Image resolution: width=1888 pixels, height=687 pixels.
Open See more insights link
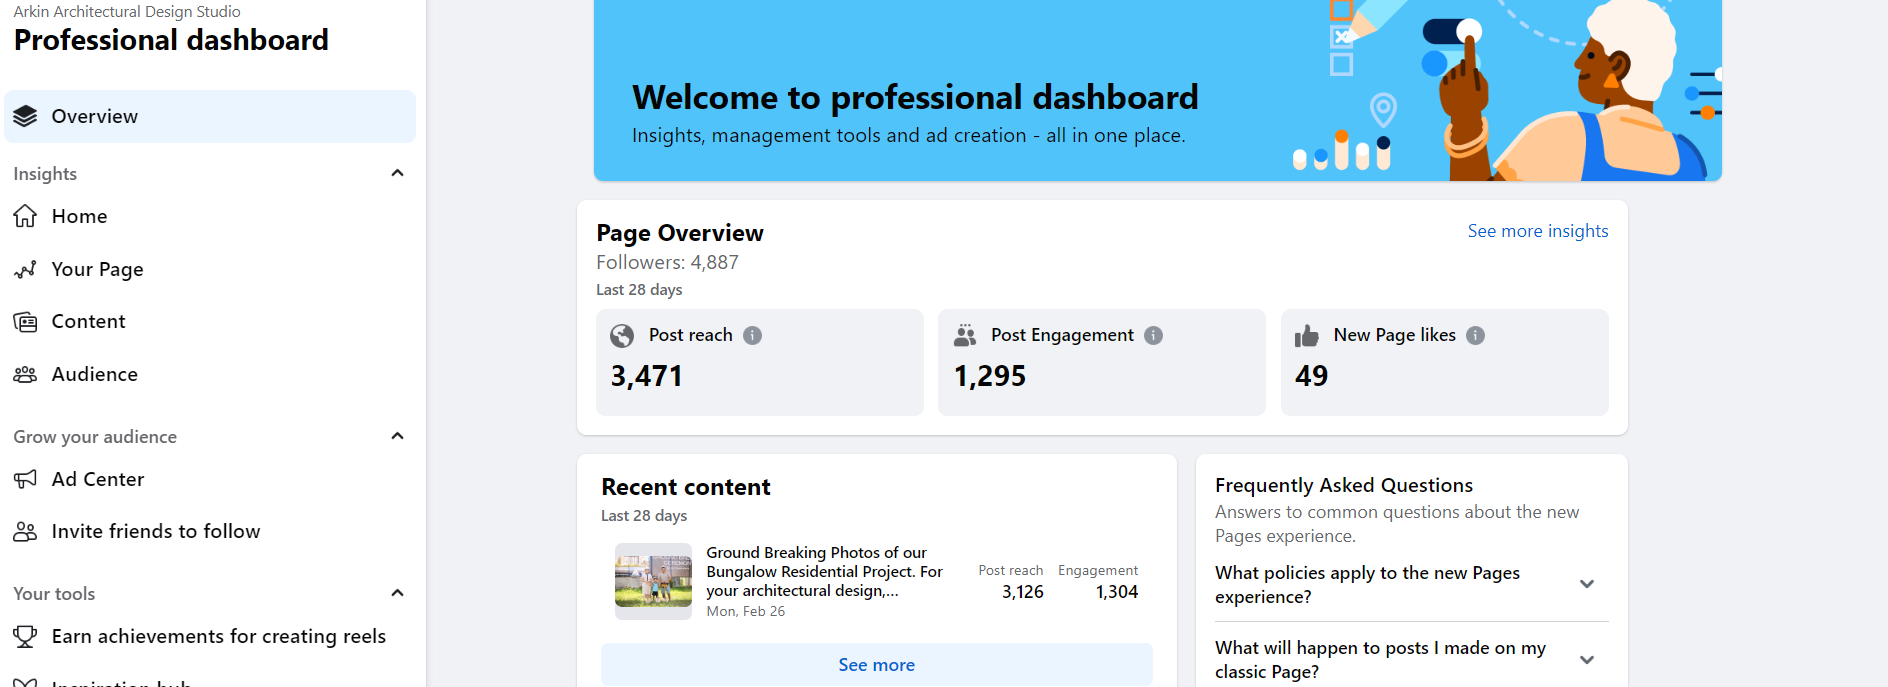coord(1537,231)
